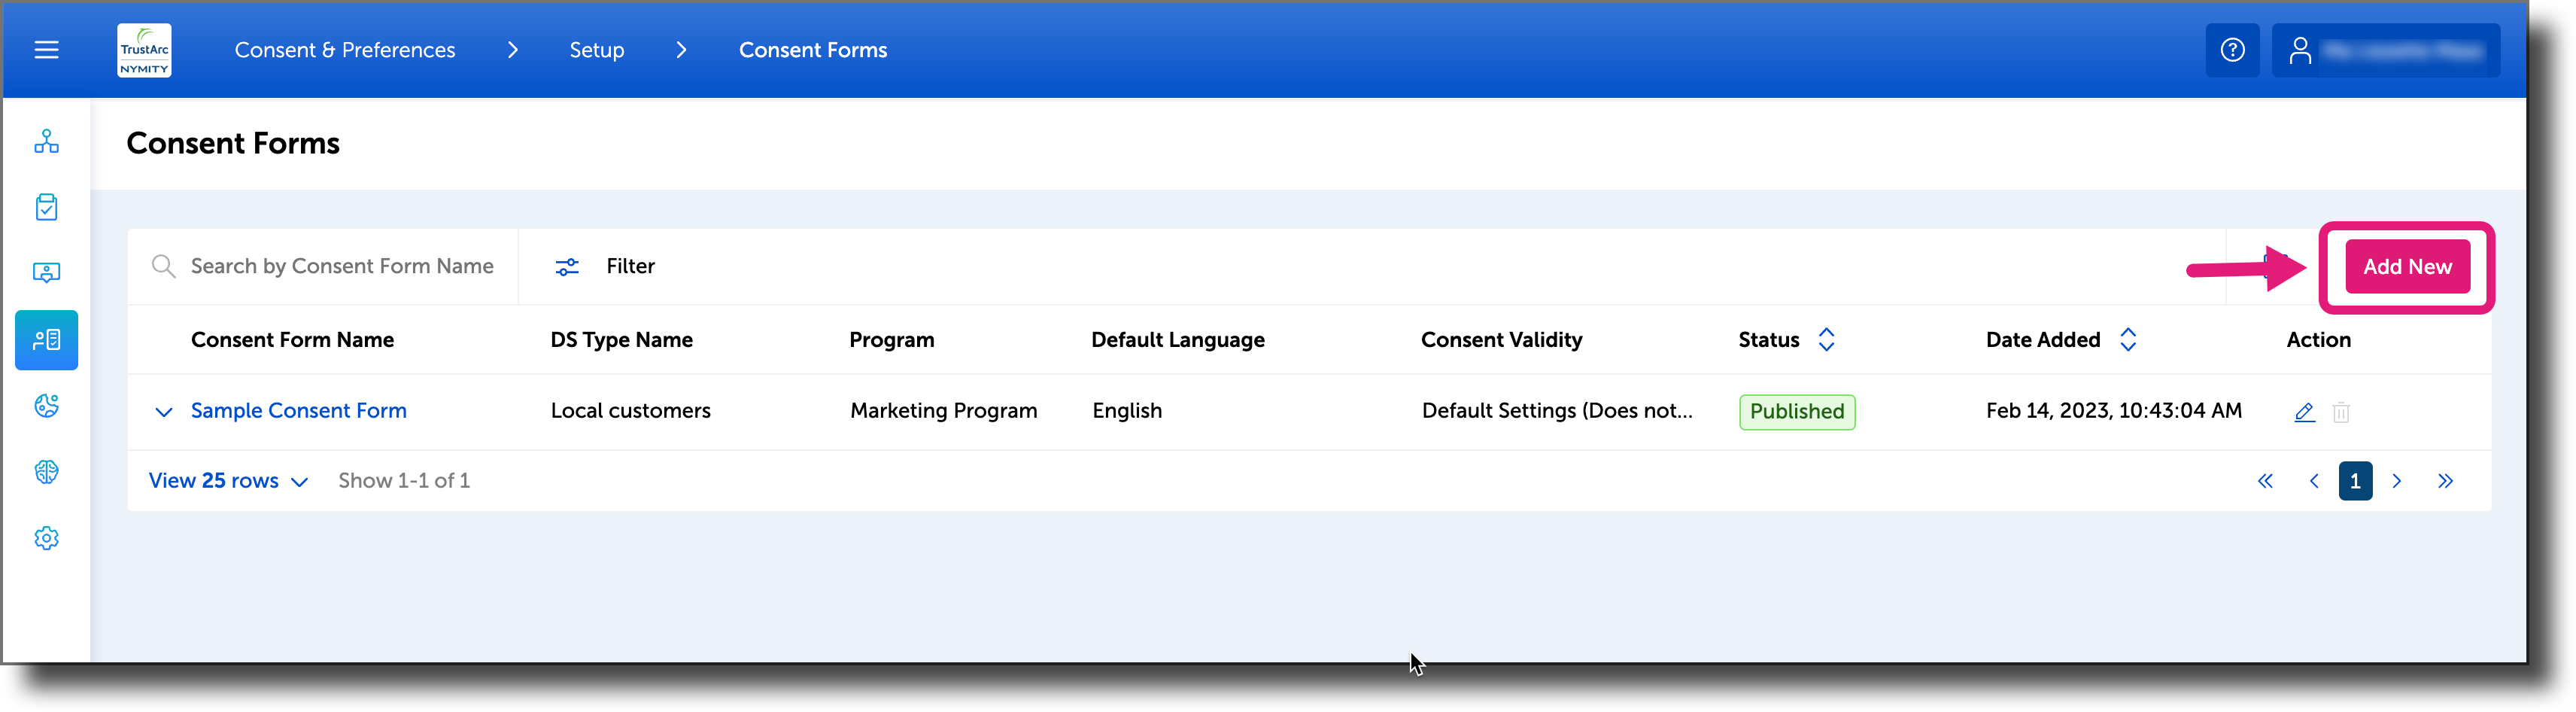
Task: Navigate to Setup in the breadcrumb
Action: click(596, 49)
